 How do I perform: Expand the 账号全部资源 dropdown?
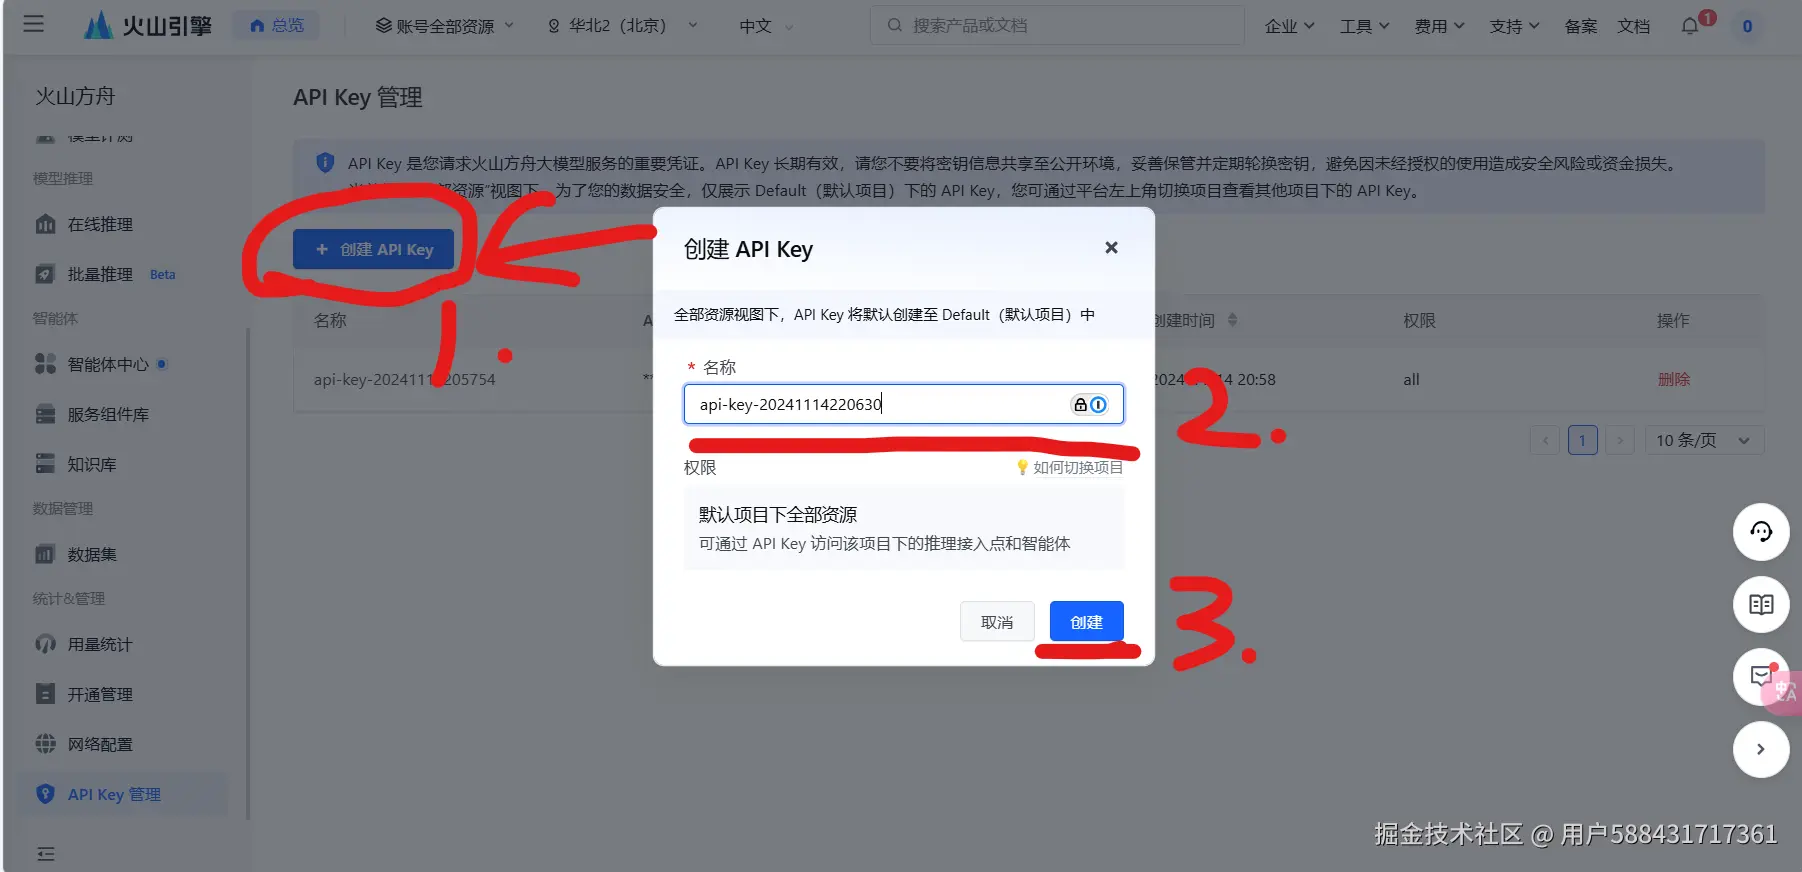[x=444, y=25]
